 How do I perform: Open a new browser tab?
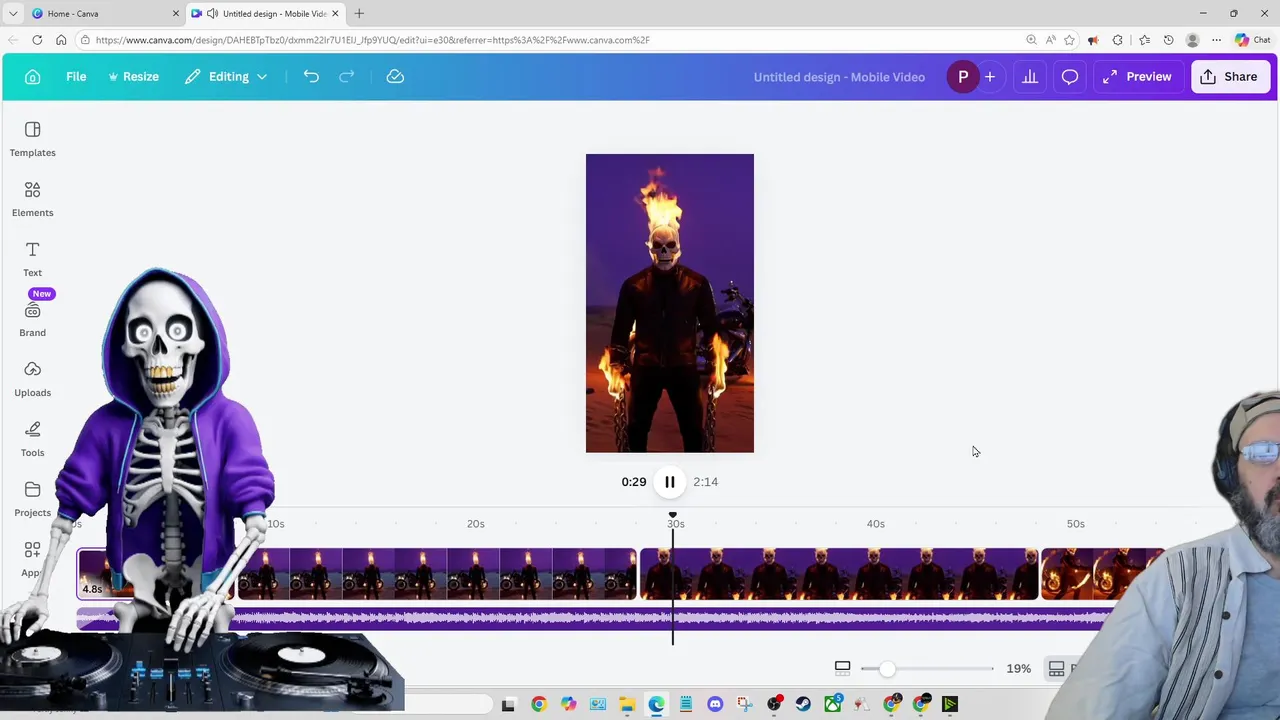pyautogui.click(x=359, y=13)
